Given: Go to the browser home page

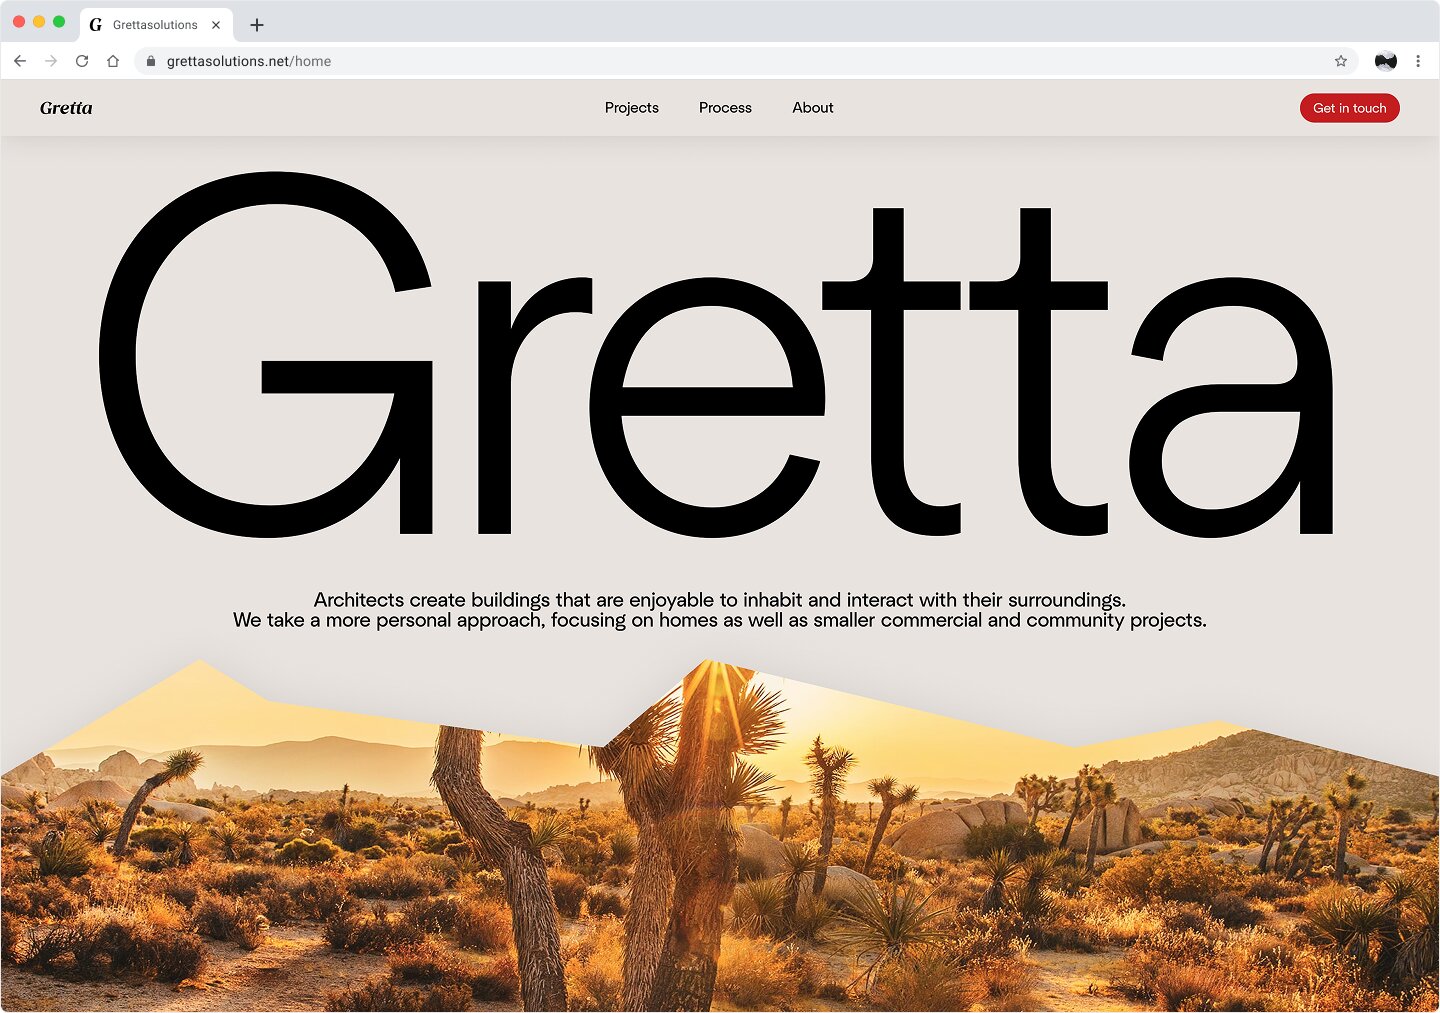Looking at the screenshot, I should tap(113, 61).
